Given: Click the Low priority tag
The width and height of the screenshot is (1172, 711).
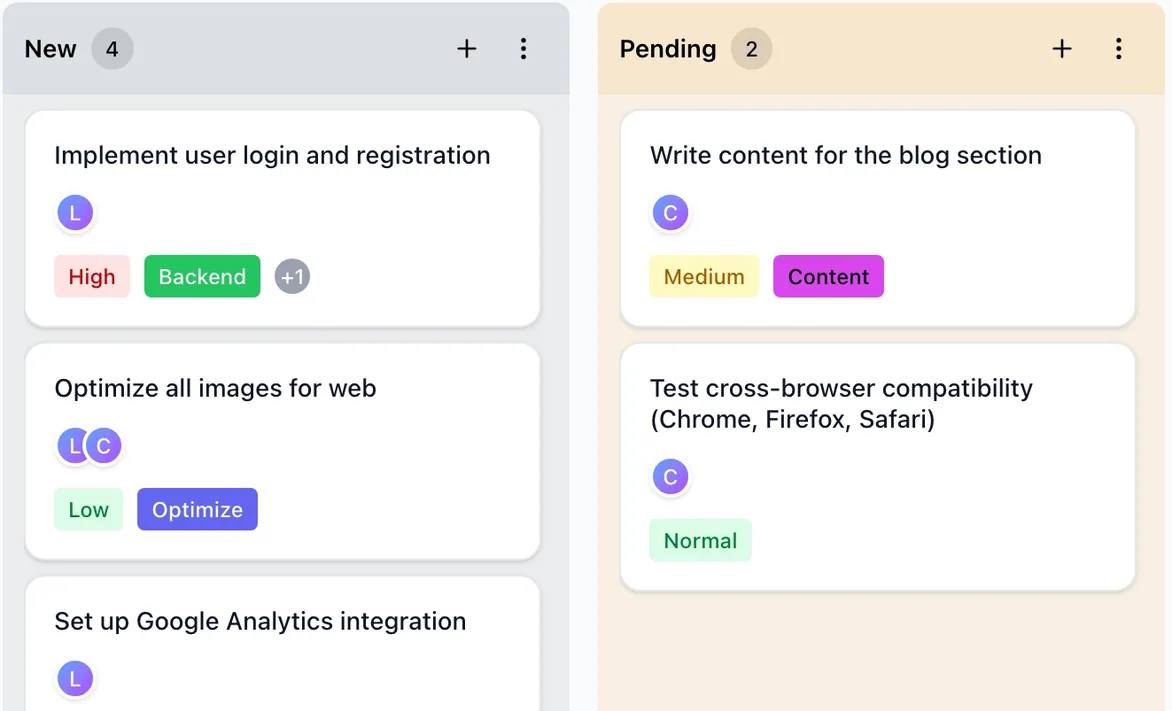Looking at the screenshot, I should click(x=89, y=510).
